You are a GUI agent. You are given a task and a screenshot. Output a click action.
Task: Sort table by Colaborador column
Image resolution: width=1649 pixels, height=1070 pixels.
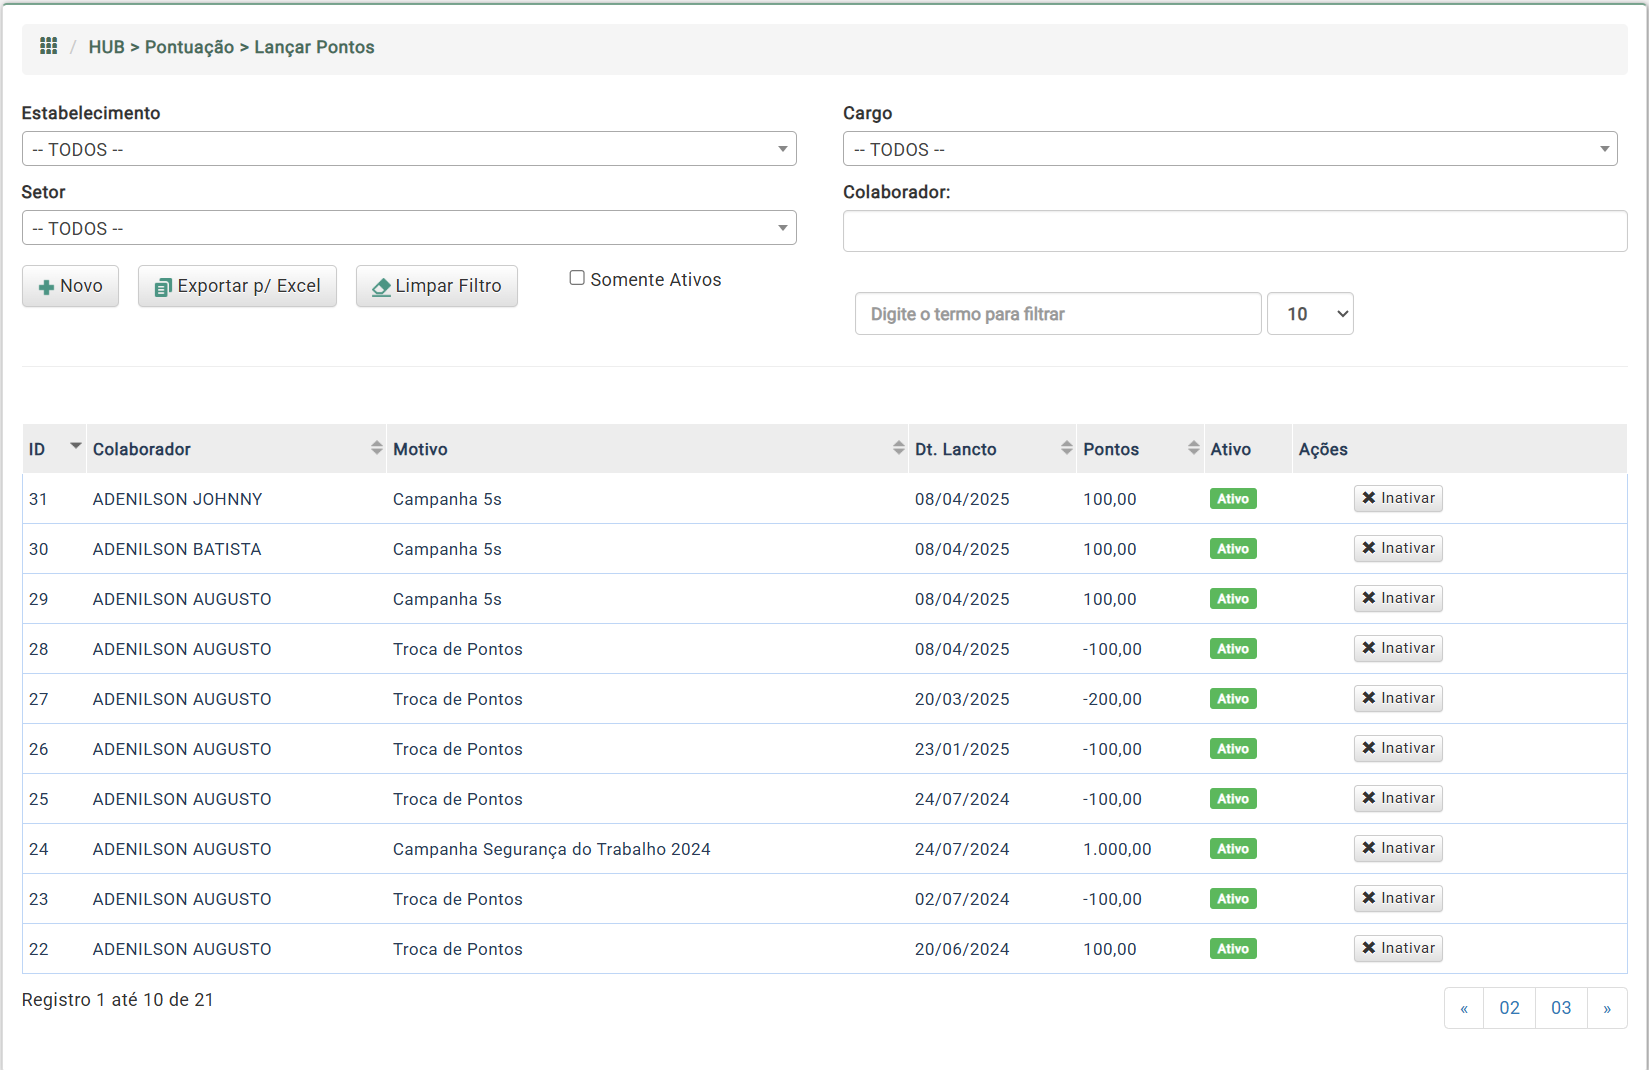tap(237, 449)
